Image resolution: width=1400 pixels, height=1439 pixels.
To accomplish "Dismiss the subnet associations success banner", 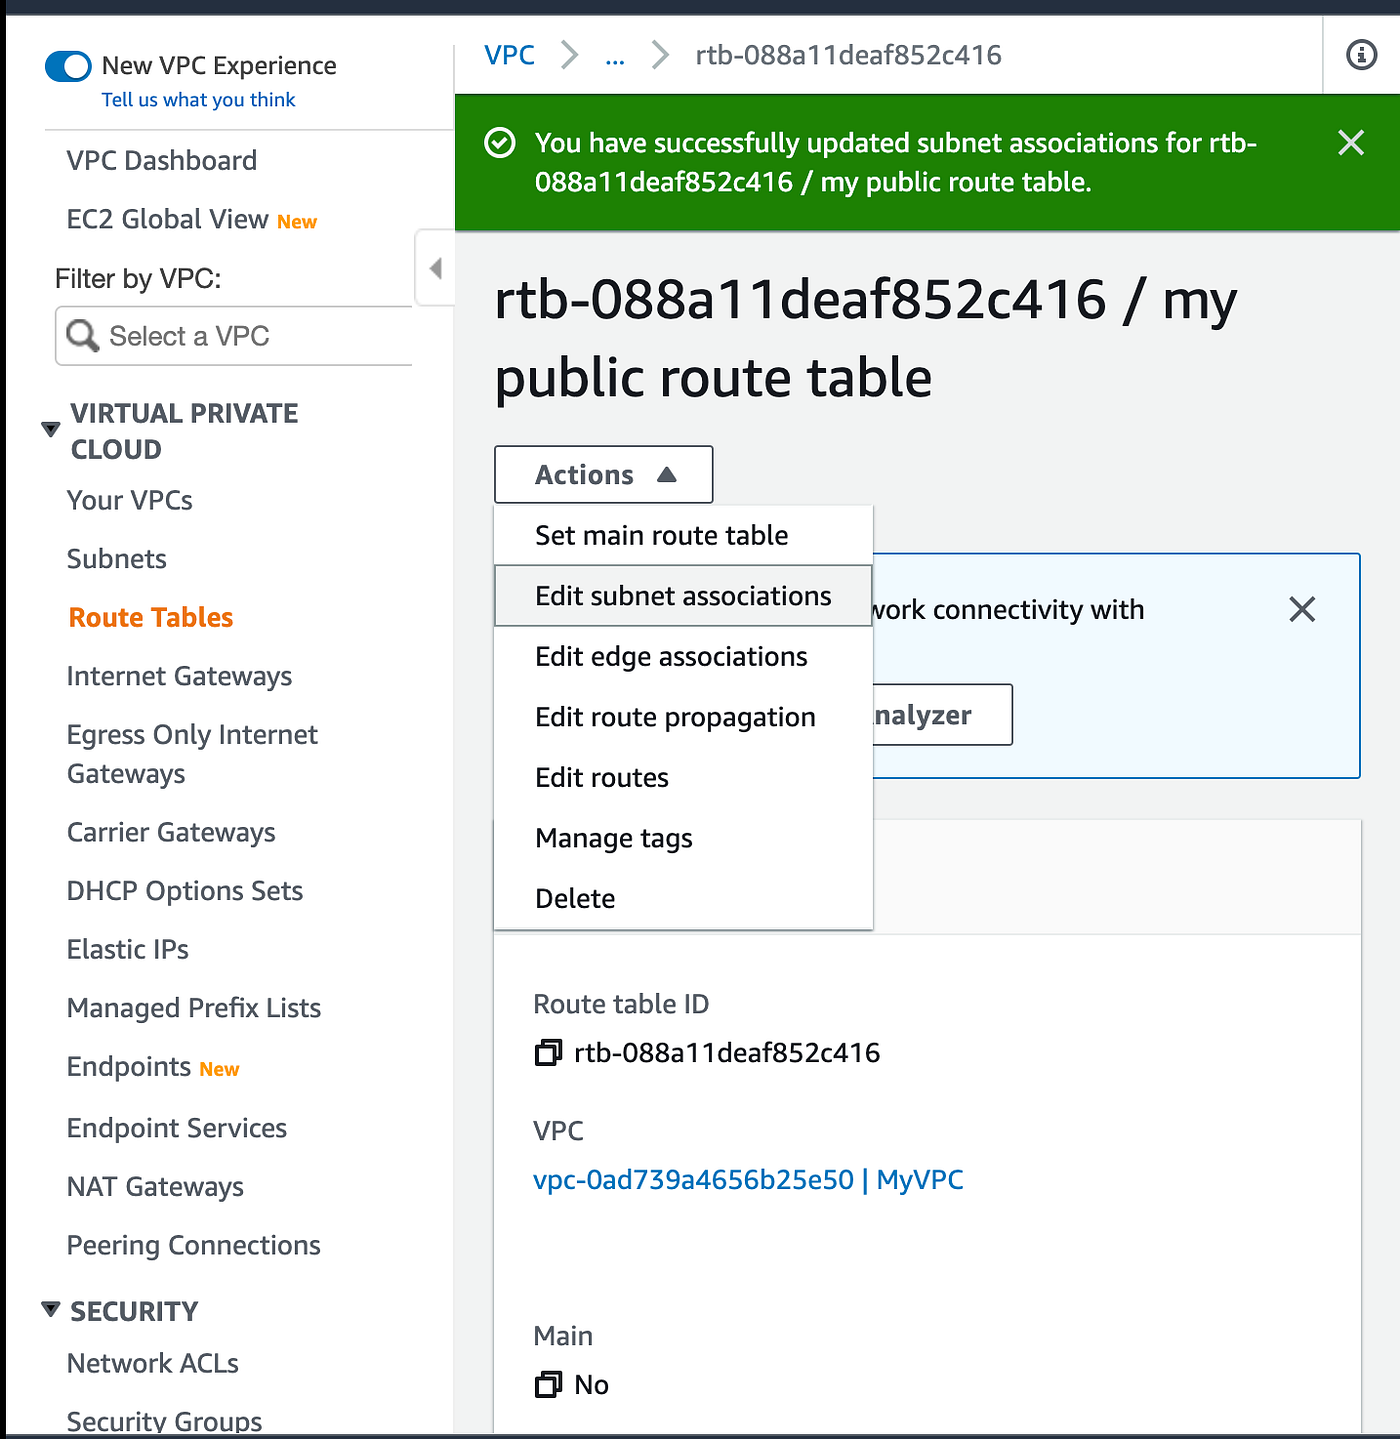I will point(1350,143).
